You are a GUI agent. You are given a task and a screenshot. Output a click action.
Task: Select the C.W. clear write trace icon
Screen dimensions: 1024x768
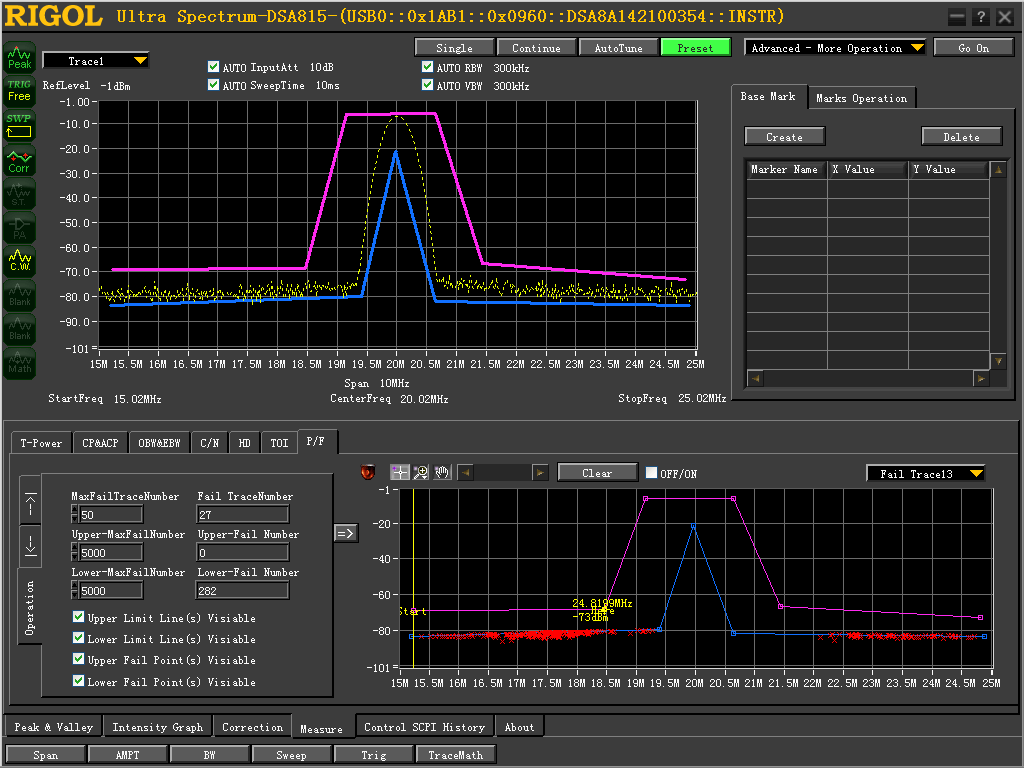coord(20,261)
